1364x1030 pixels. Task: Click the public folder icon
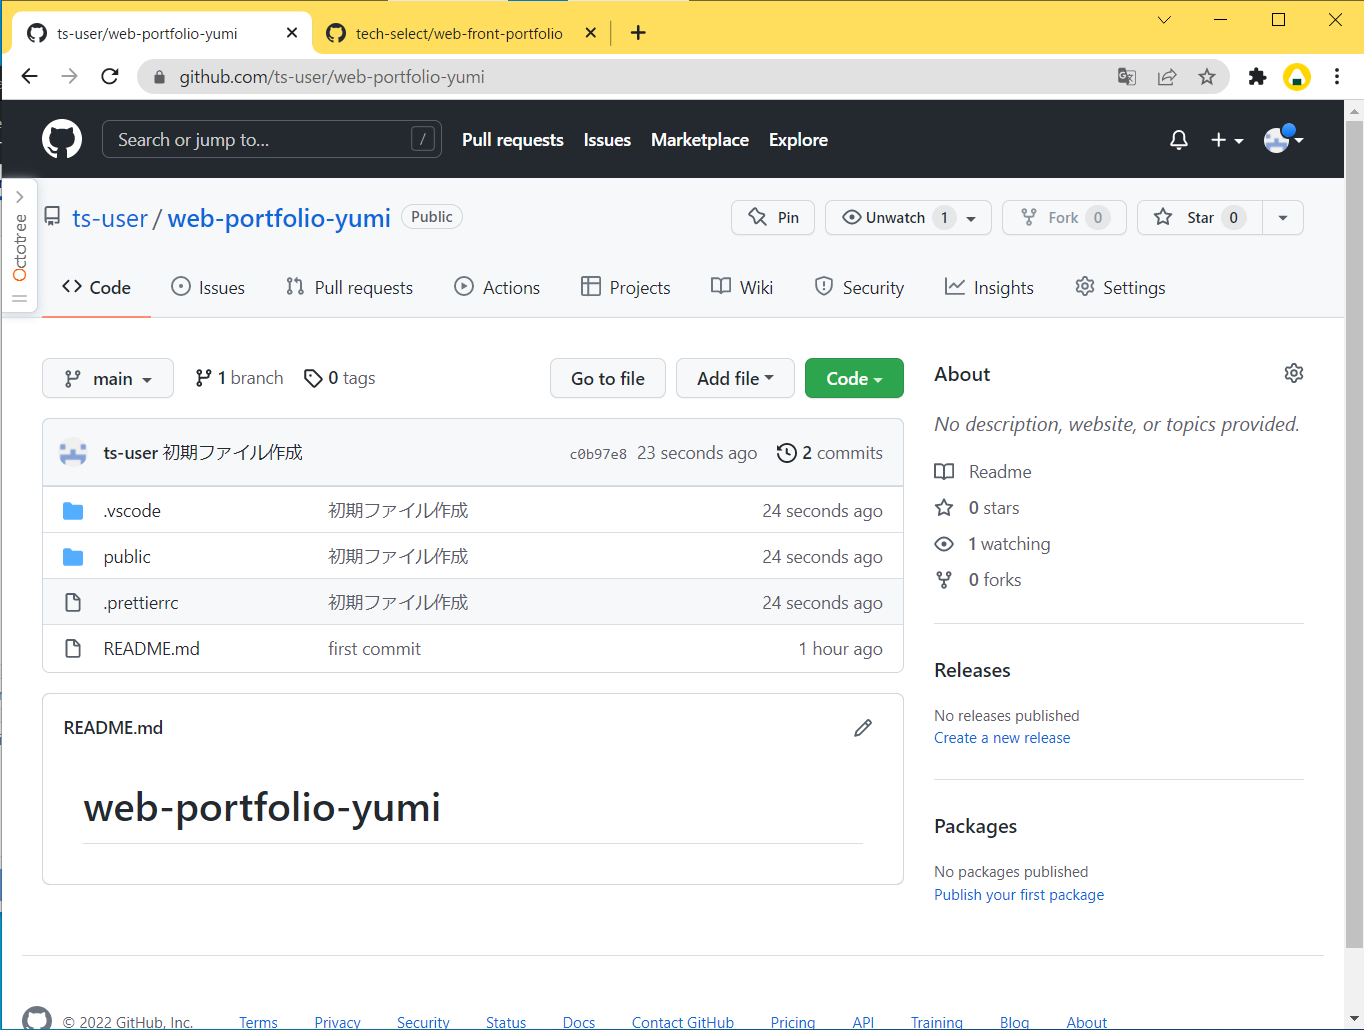73,557
